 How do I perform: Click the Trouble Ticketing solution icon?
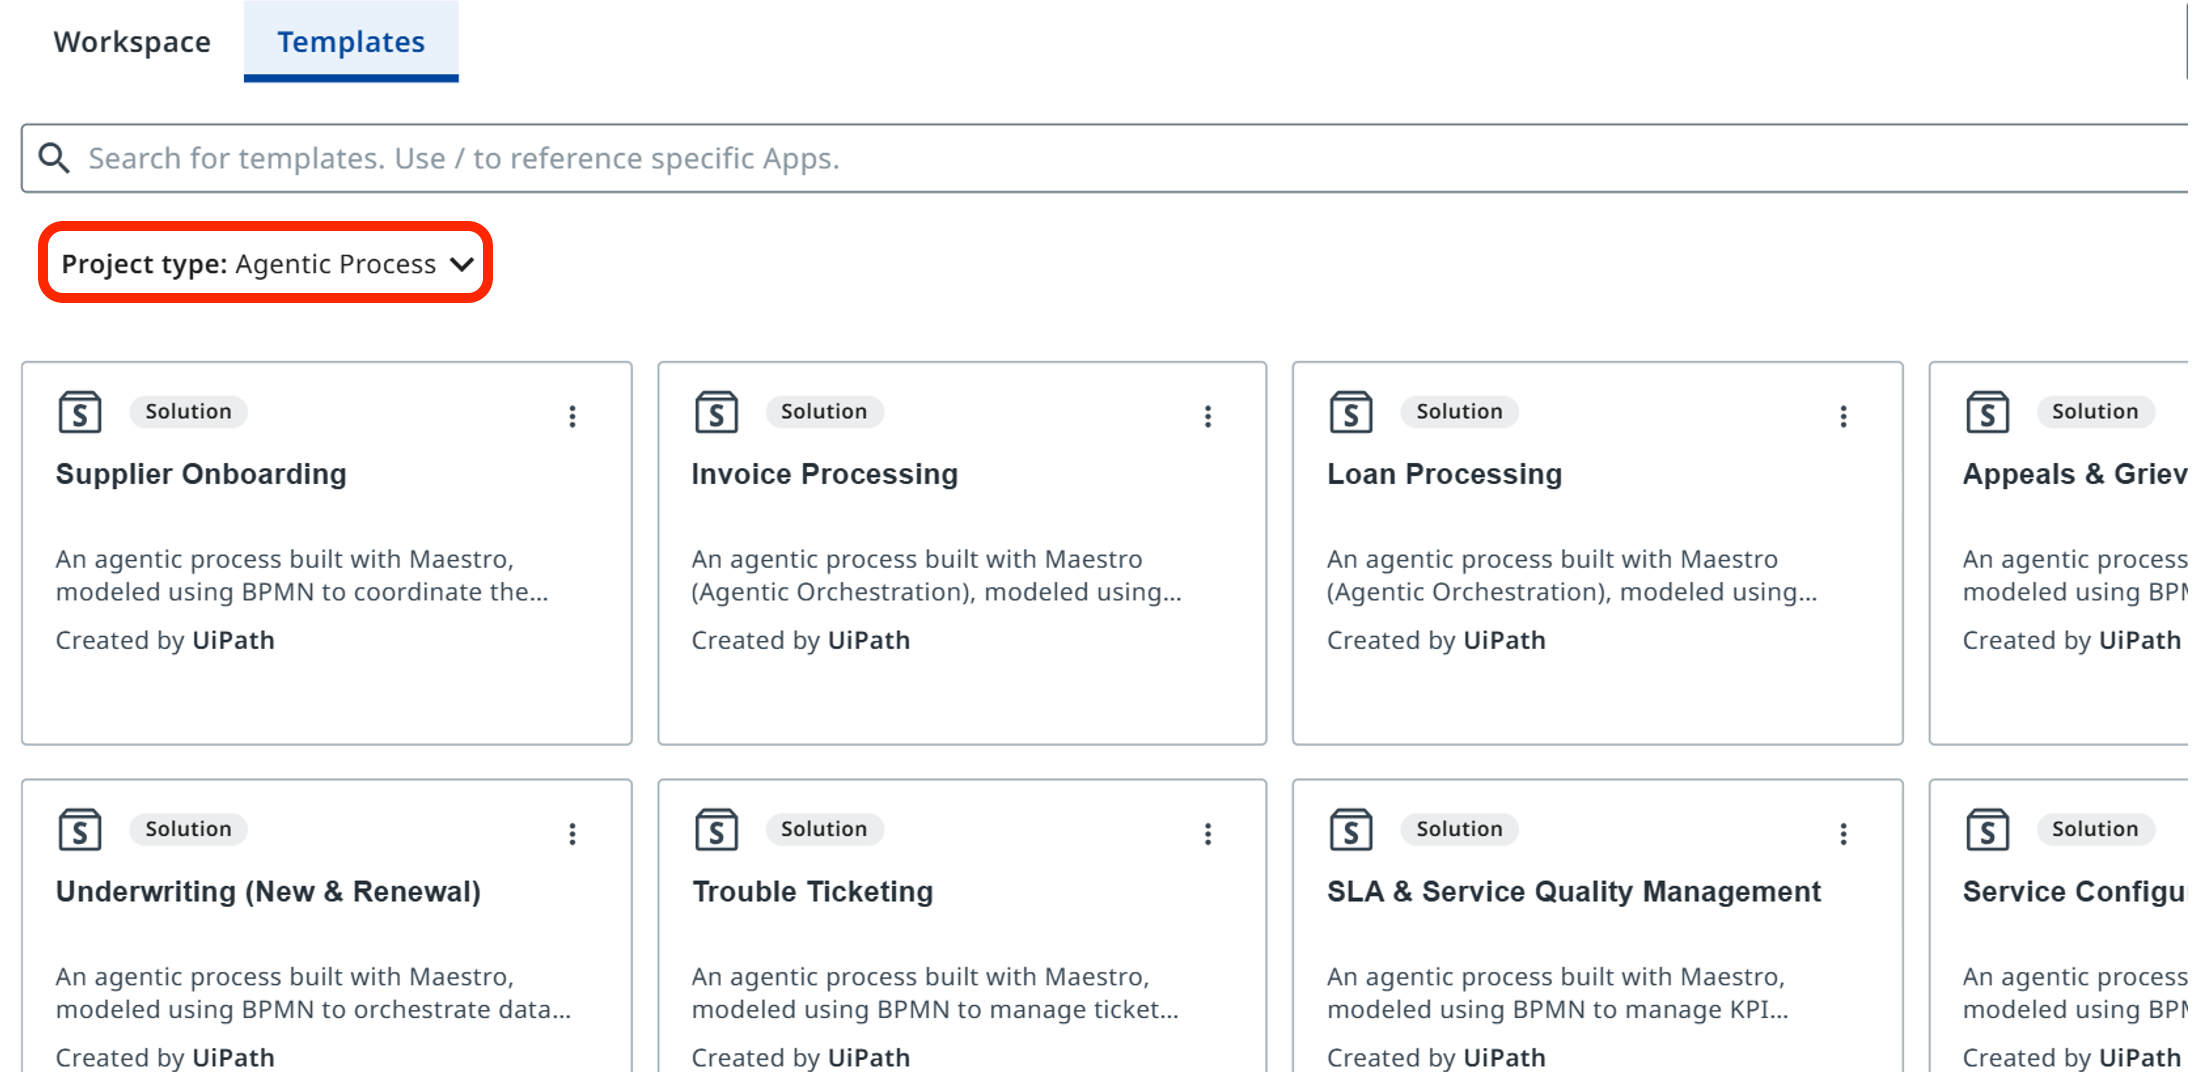click(716, 830)
